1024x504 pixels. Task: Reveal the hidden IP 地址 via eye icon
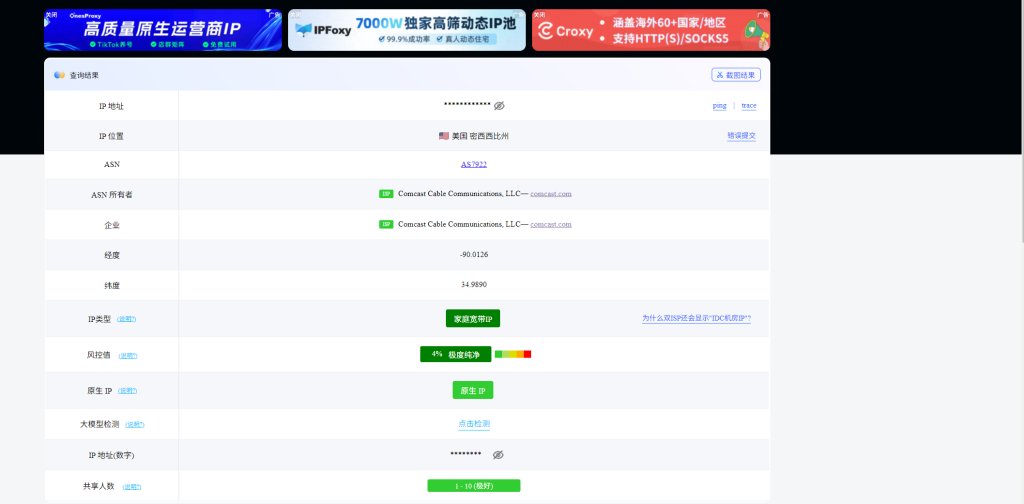click(x=499, y=105)
